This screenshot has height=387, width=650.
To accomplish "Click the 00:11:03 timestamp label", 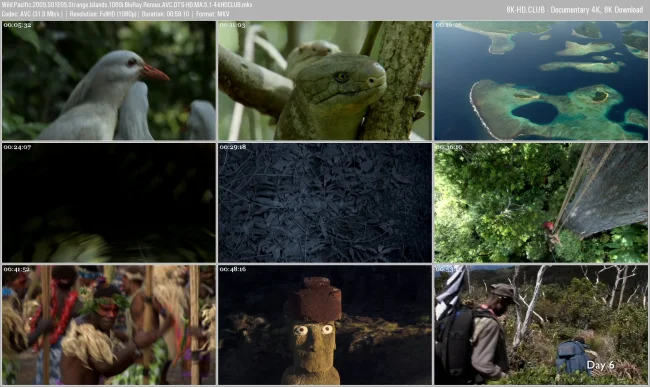I will pos(233,25).
